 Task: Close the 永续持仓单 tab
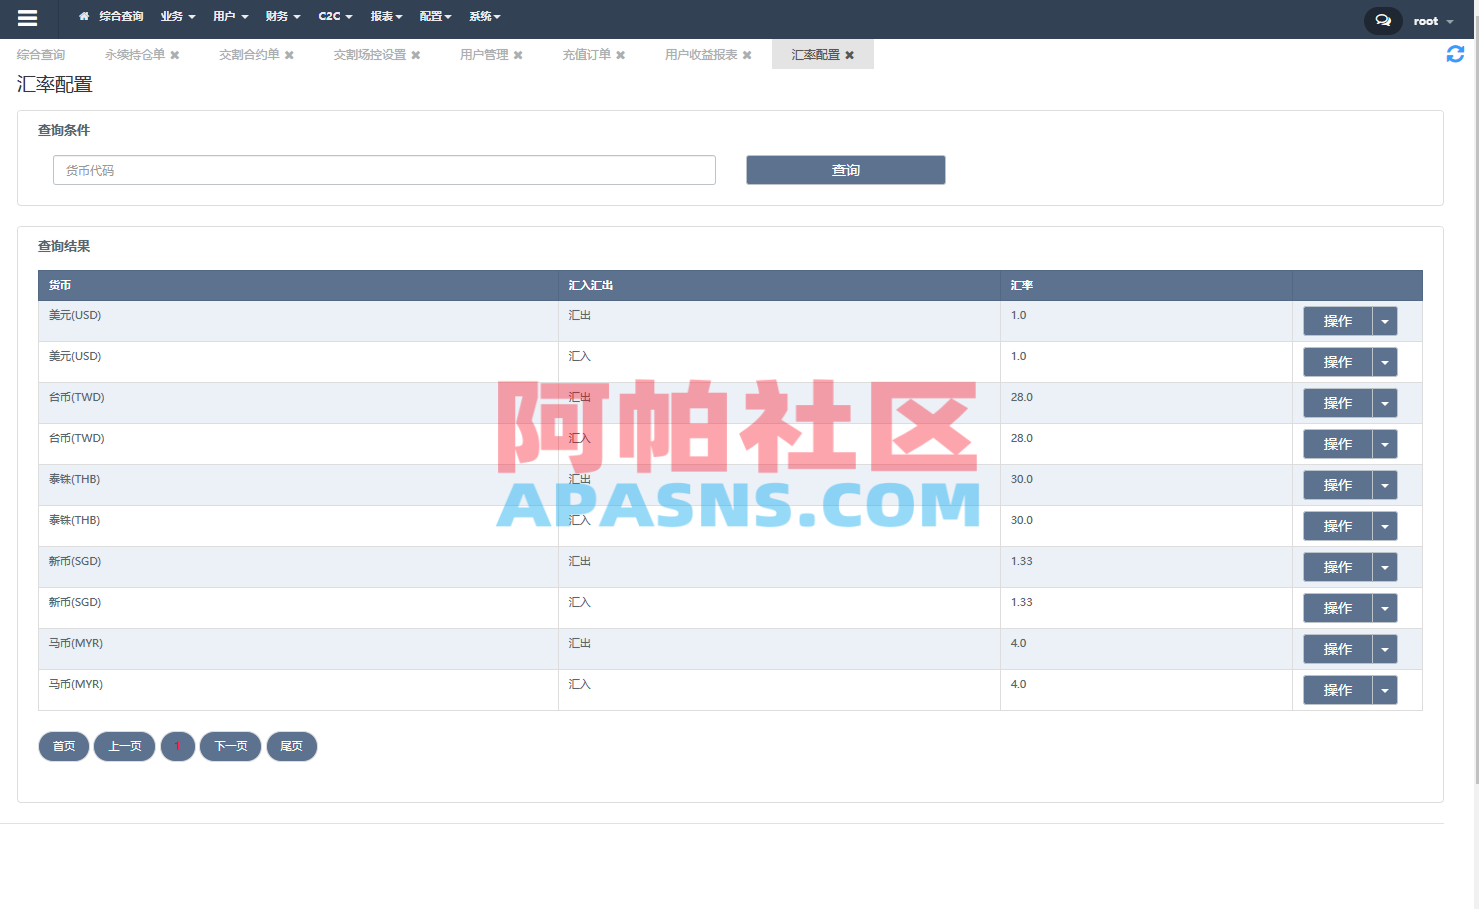pos(175,55)
